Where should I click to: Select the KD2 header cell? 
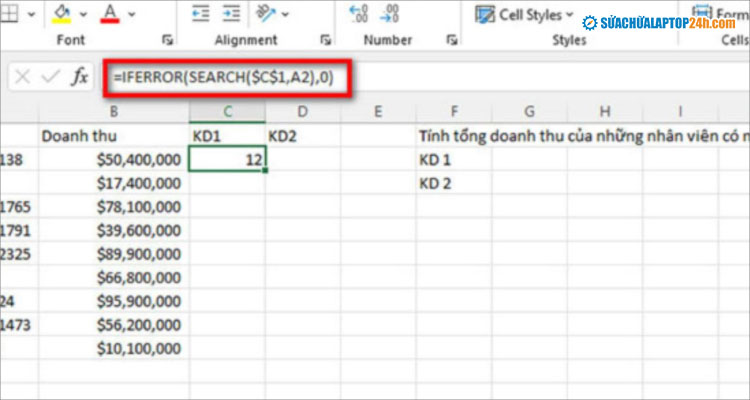302,135
